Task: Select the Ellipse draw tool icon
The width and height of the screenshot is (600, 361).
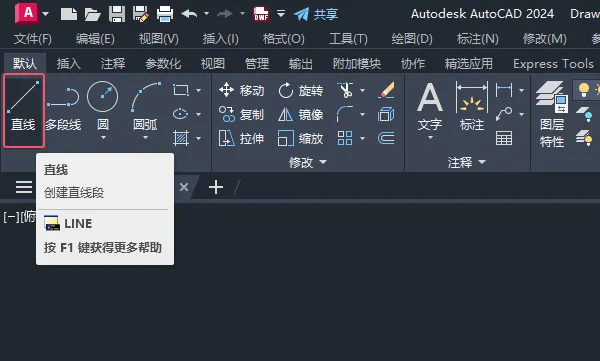Action: point(181,114)
